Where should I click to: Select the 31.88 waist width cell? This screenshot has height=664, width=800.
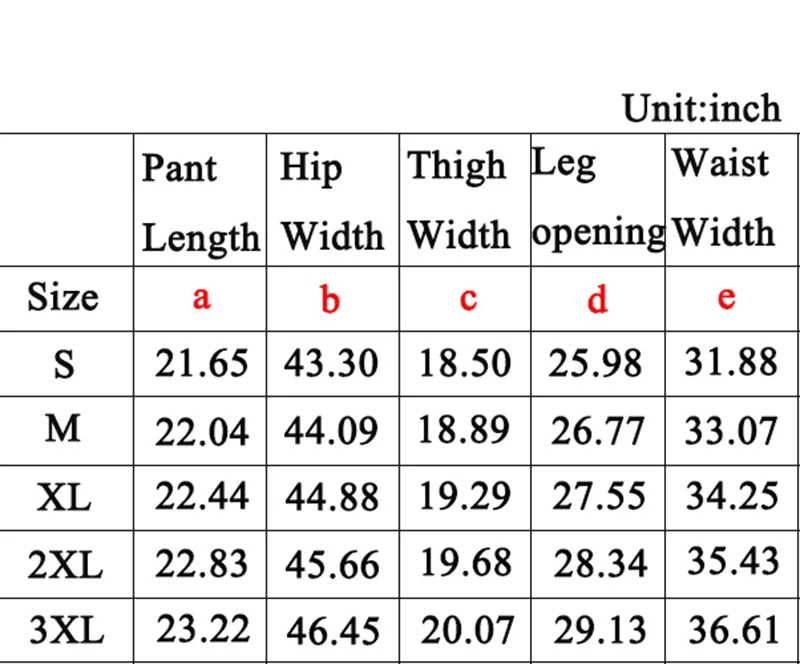point(731,361)
